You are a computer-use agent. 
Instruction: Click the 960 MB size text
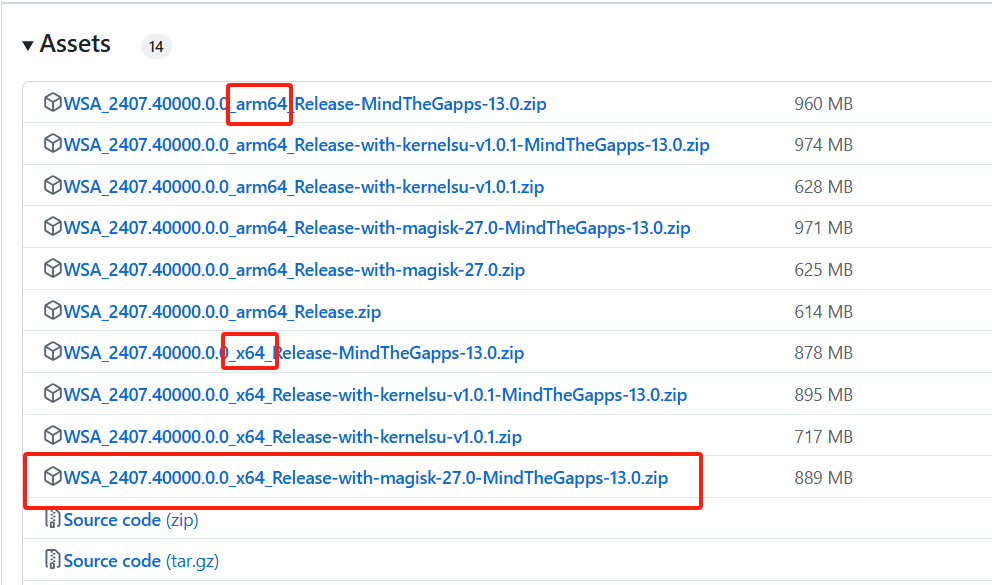tap(824, 104)
